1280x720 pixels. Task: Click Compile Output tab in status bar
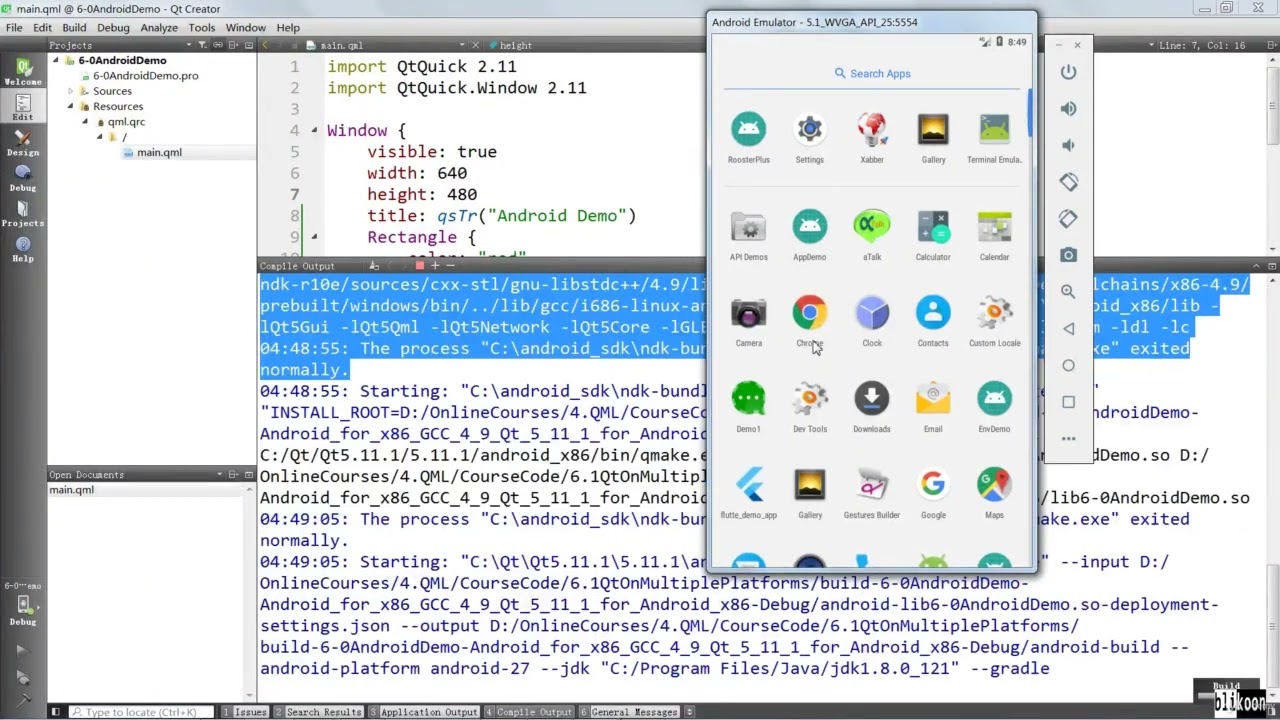(529, 712)
